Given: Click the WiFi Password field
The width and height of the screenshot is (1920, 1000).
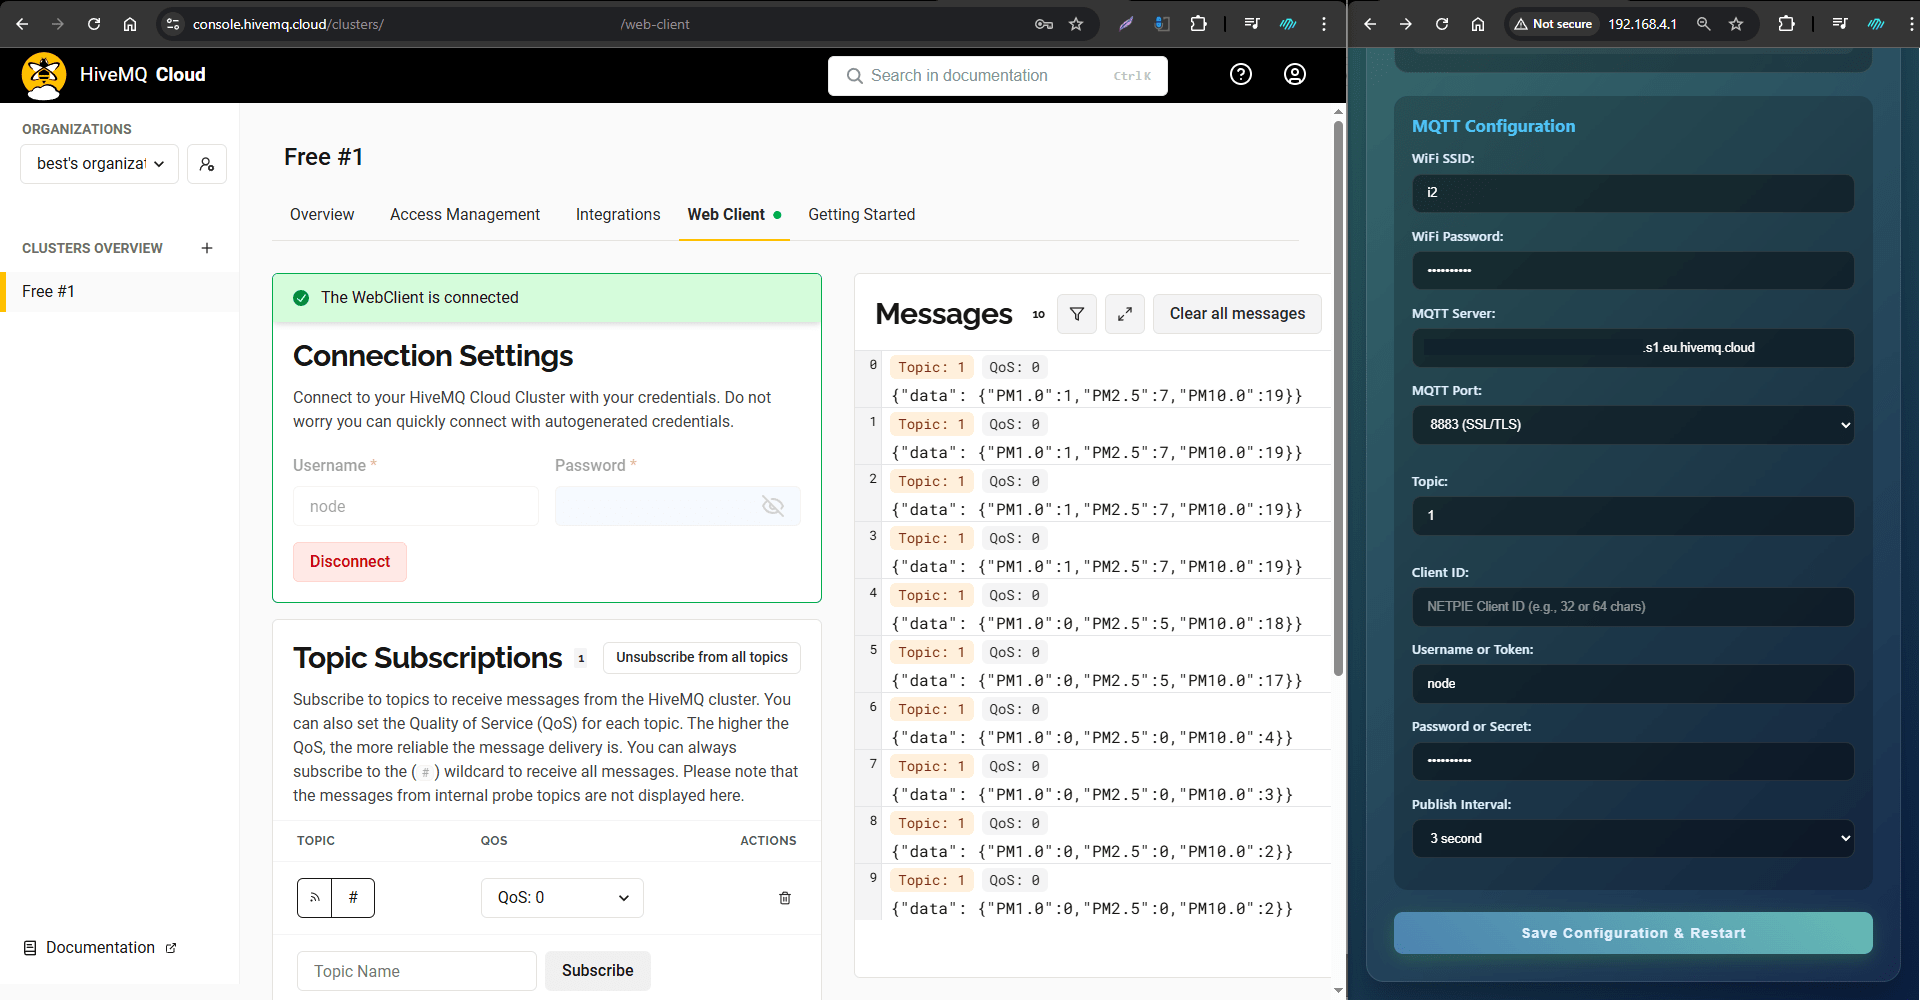Looking at the screenshot, I should point(1633,271).
